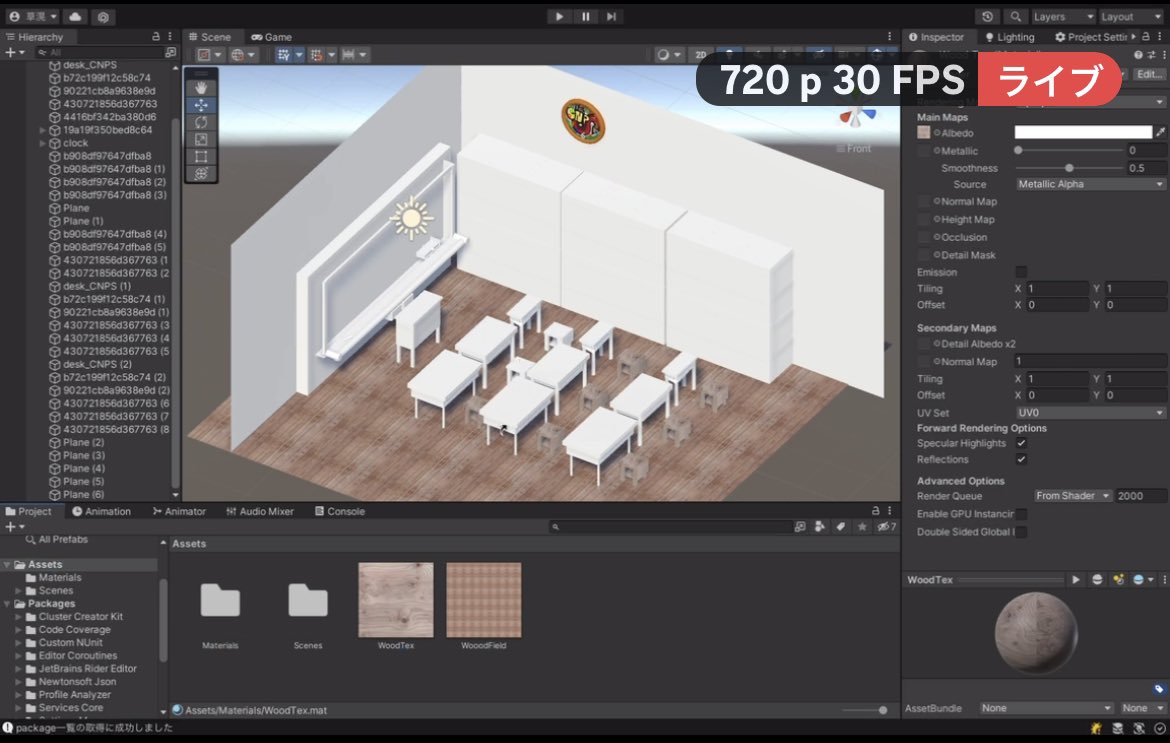1170x743 pixels.
Task: Play the material preview animation
Action: coord(1075,580)
